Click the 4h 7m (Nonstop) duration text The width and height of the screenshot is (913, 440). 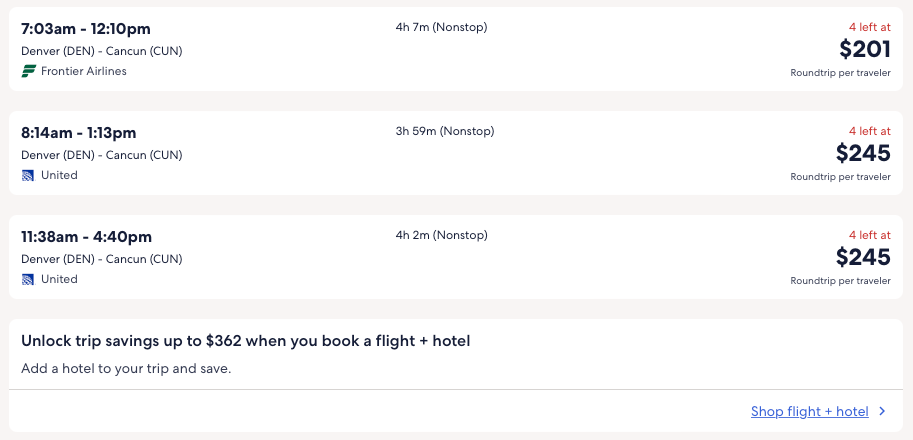(441, 27)
